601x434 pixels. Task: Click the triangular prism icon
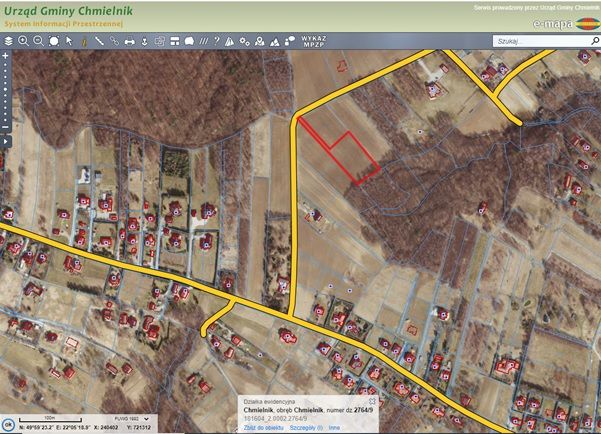pos(230,41)
